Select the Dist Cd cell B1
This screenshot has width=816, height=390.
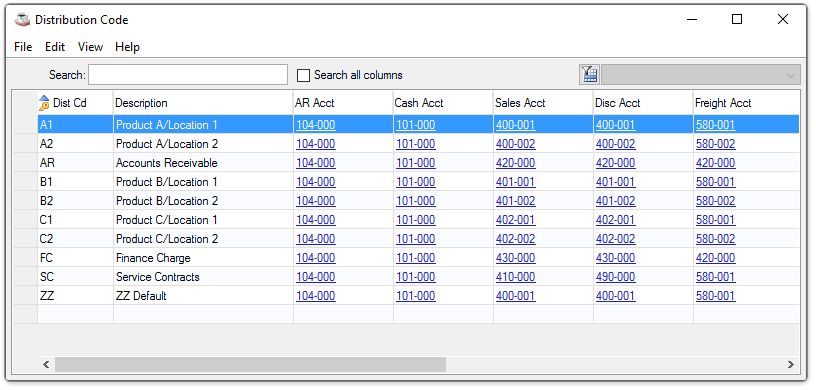[75, 182]
